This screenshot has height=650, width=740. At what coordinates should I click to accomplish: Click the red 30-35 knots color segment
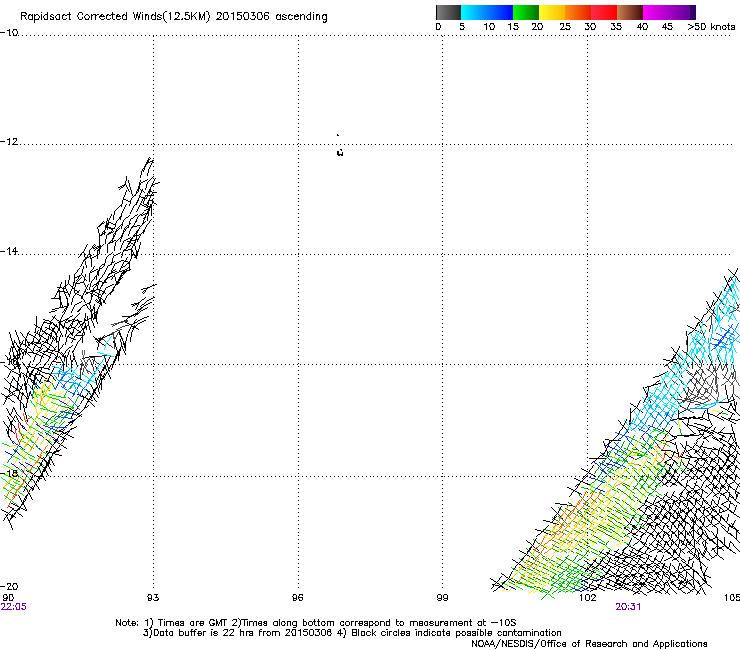[604, 12]
